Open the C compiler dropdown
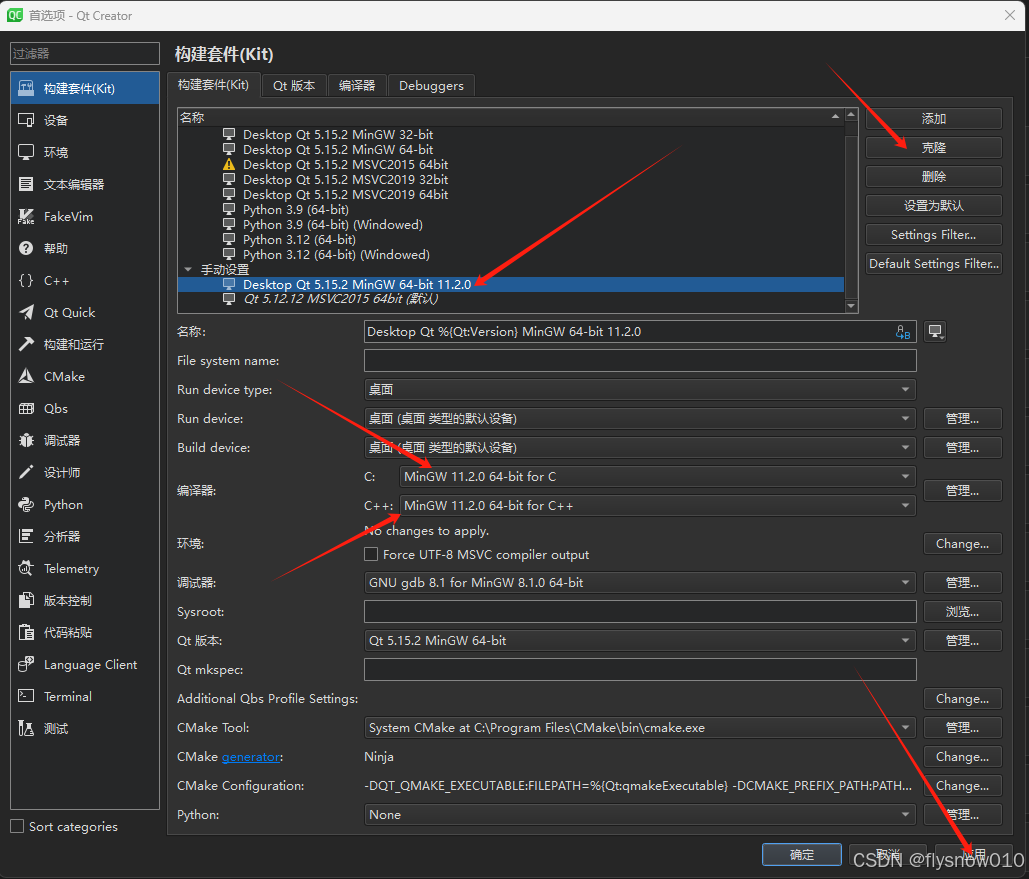 point(658,477)
